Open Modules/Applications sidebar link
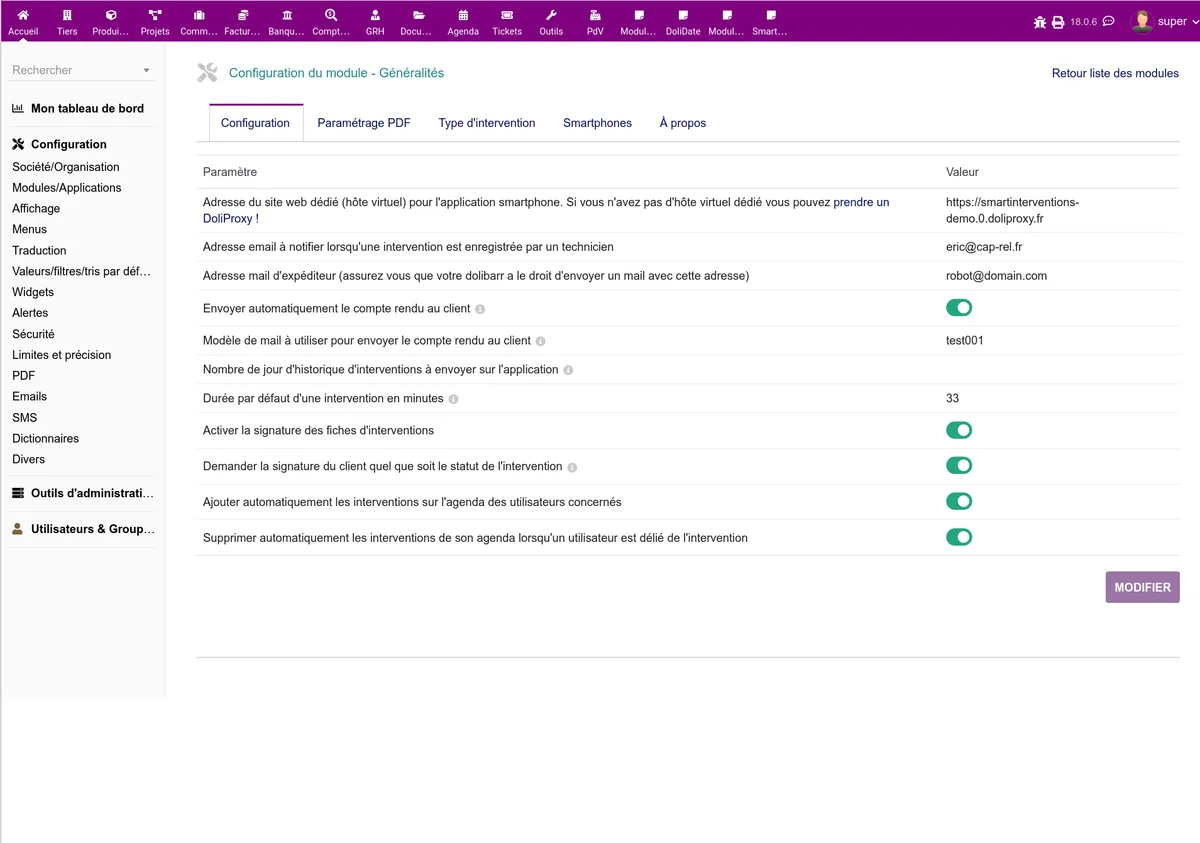This screenshot has height=843, width=1200. coord(67,188)
